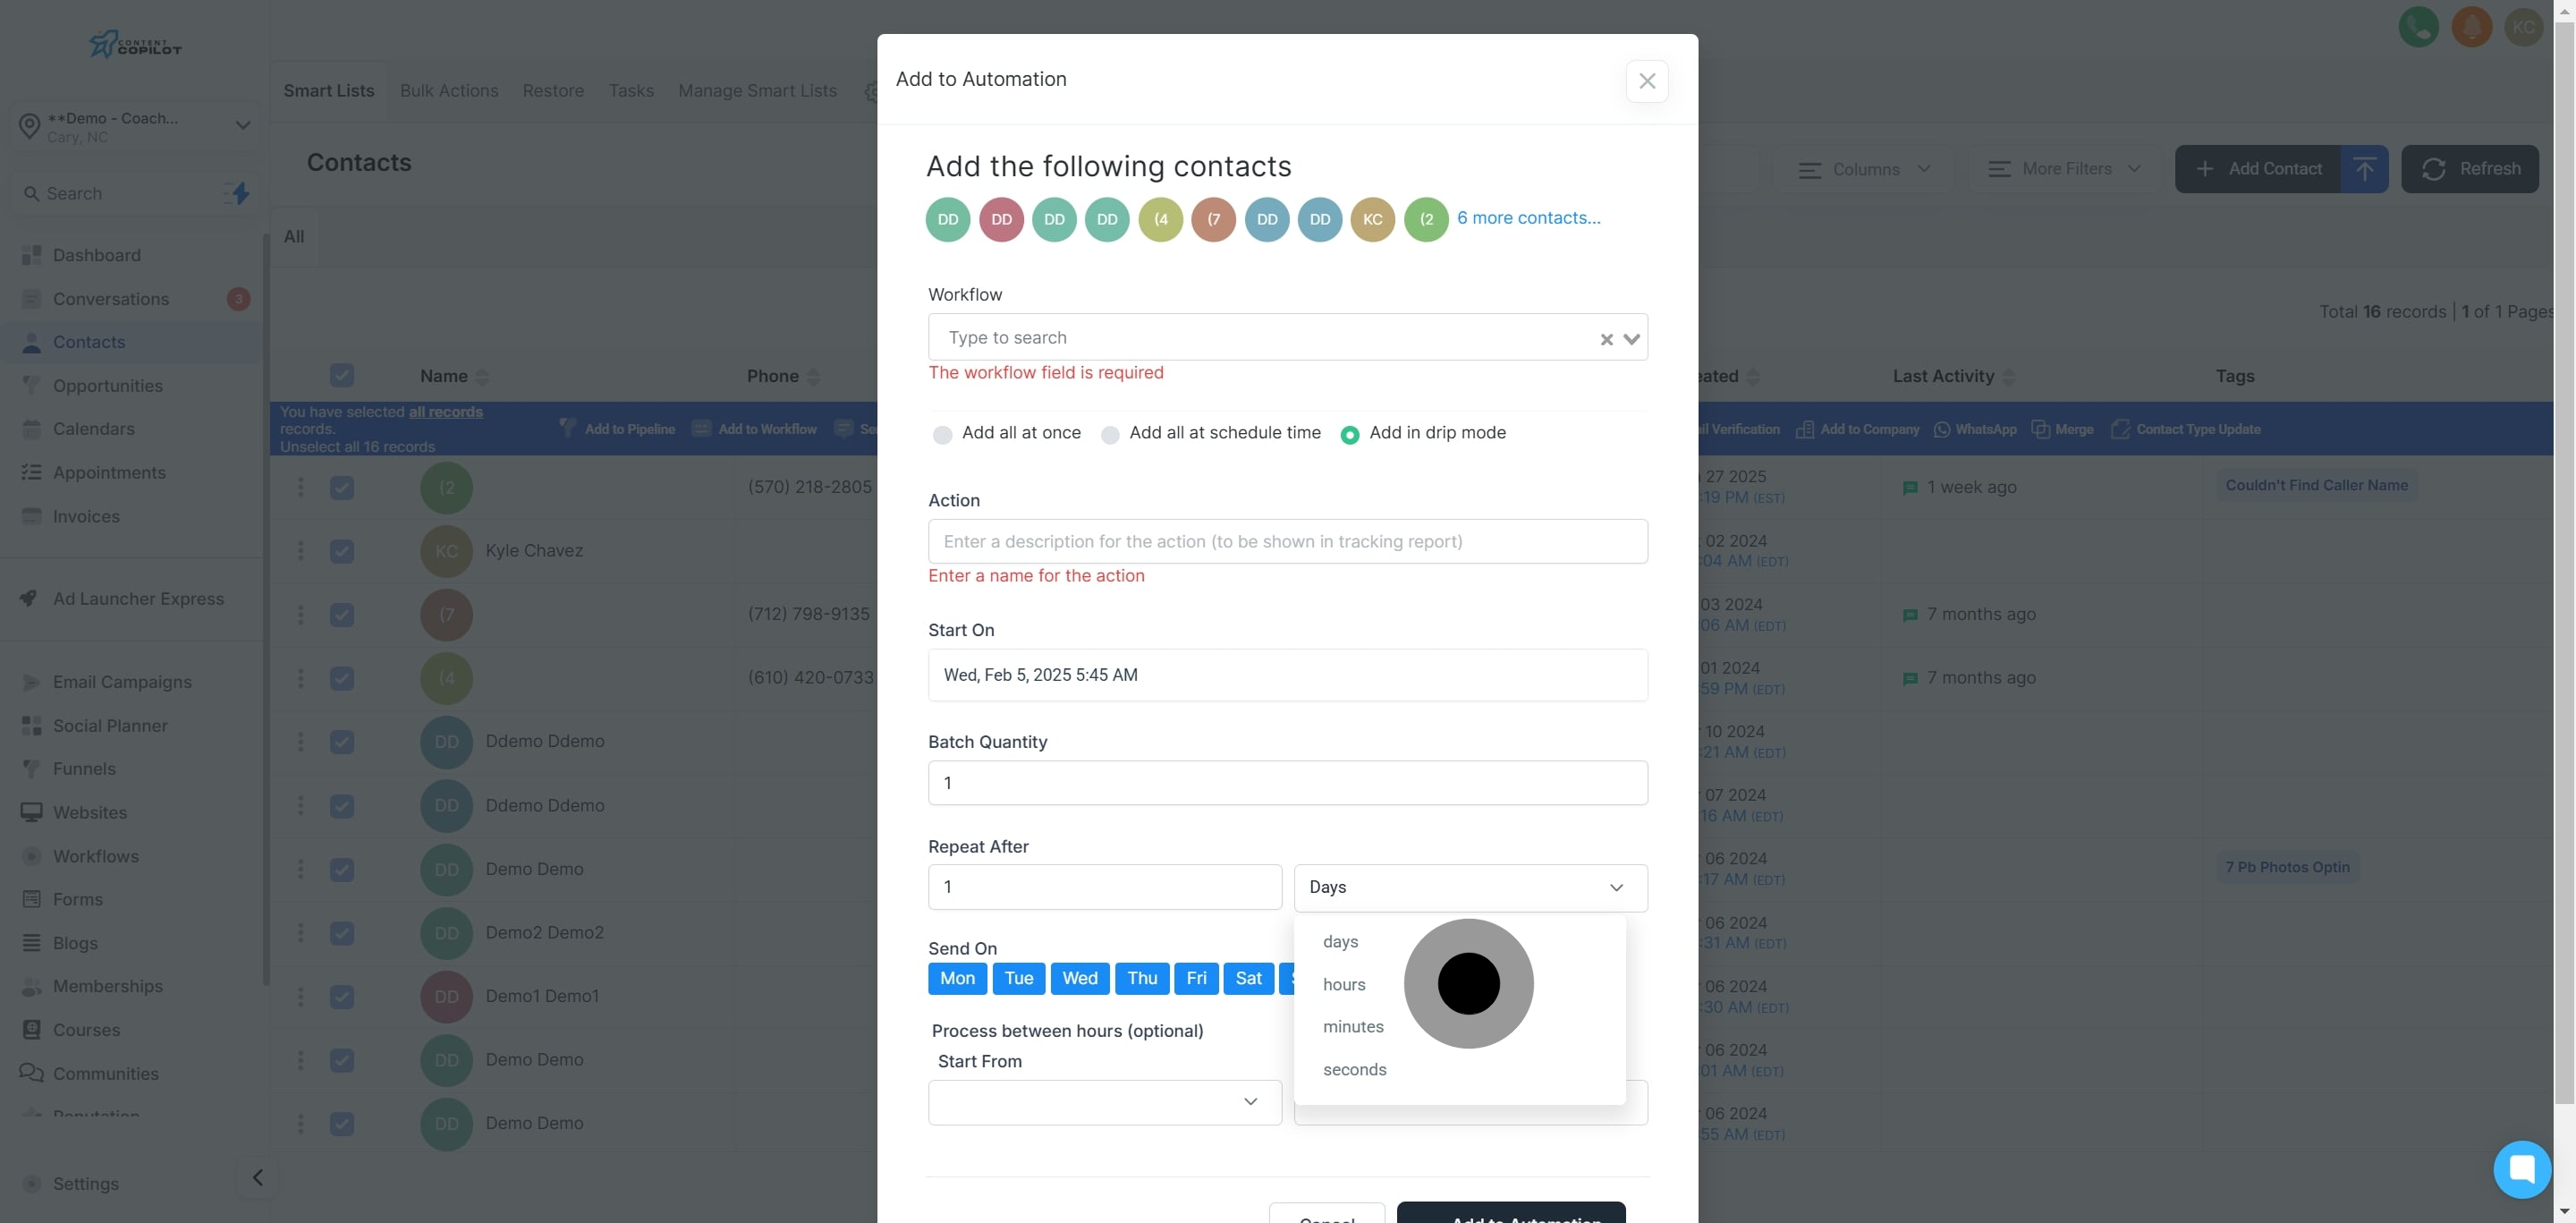Click the lightning bolt quick action icon
The image size is (2576, 1223).
point(240,193)
